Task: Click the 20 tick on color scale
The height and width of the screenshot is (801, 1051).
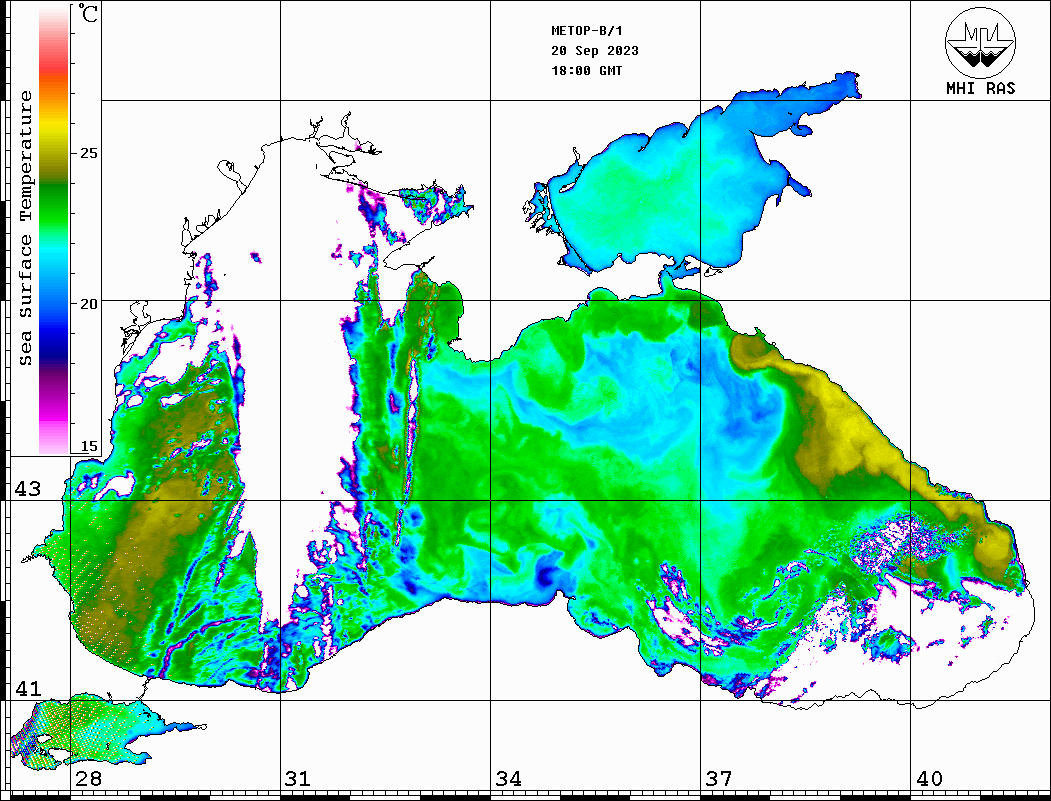Action: (88, 304)
